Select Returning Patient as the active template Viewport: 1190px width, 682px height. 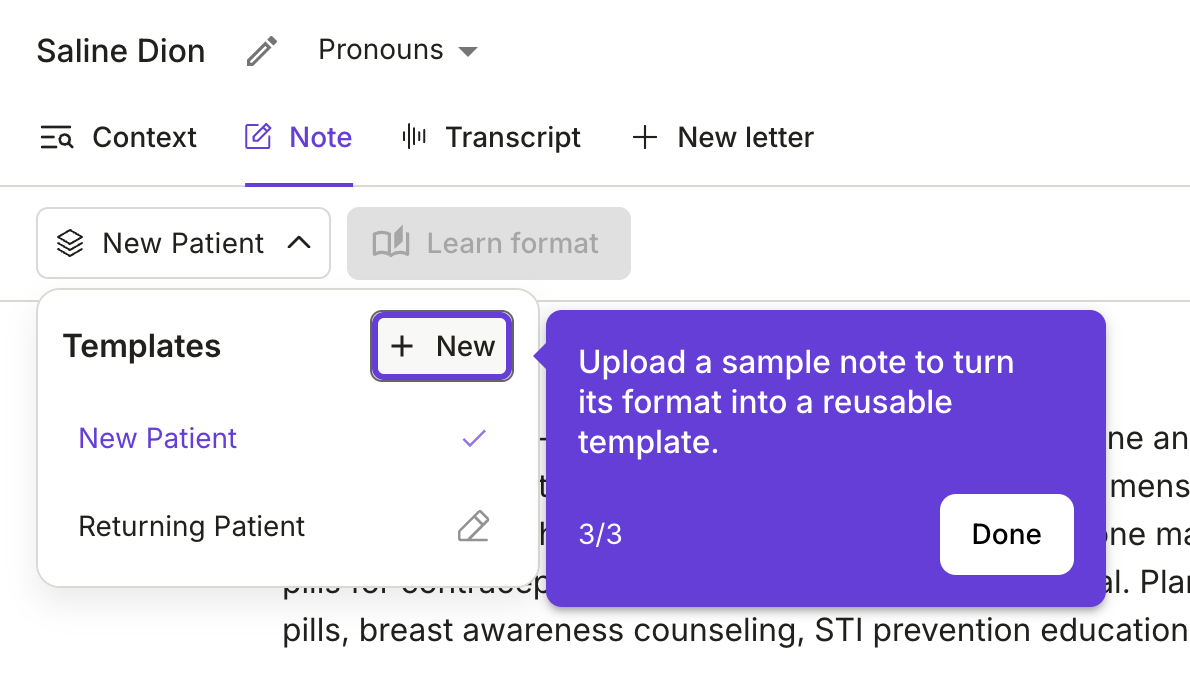coord(191,526)
